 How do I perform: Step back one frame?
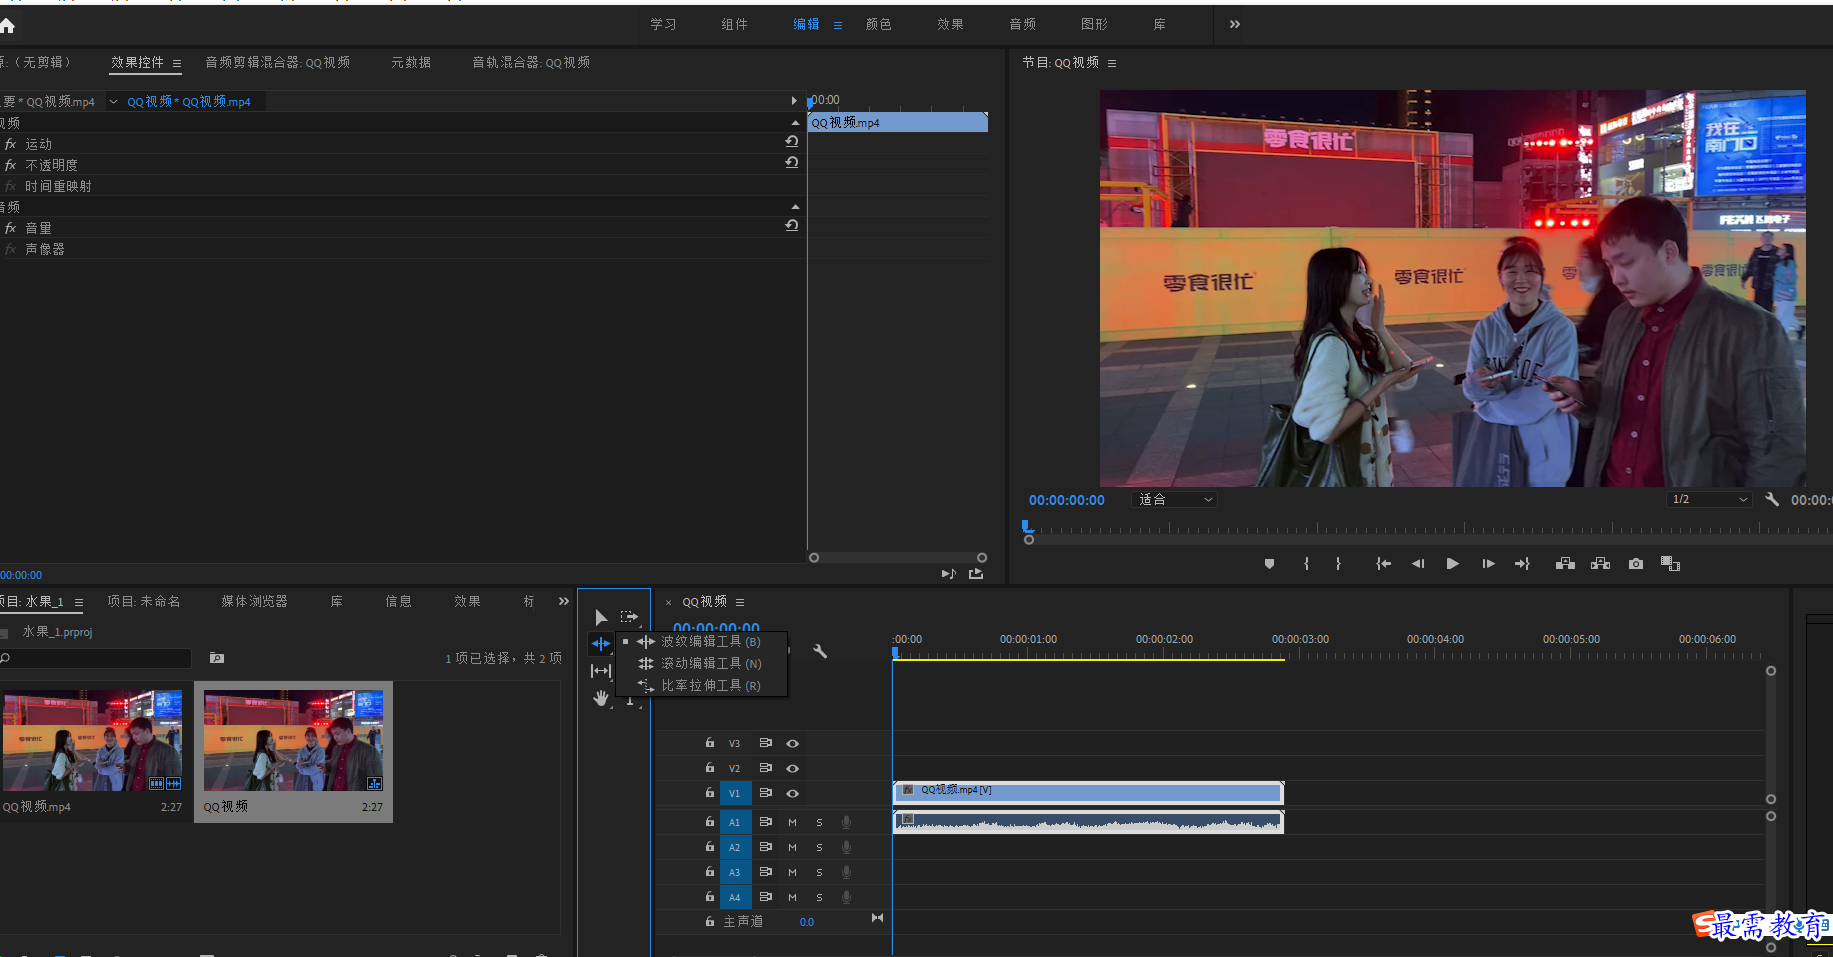1418,564
